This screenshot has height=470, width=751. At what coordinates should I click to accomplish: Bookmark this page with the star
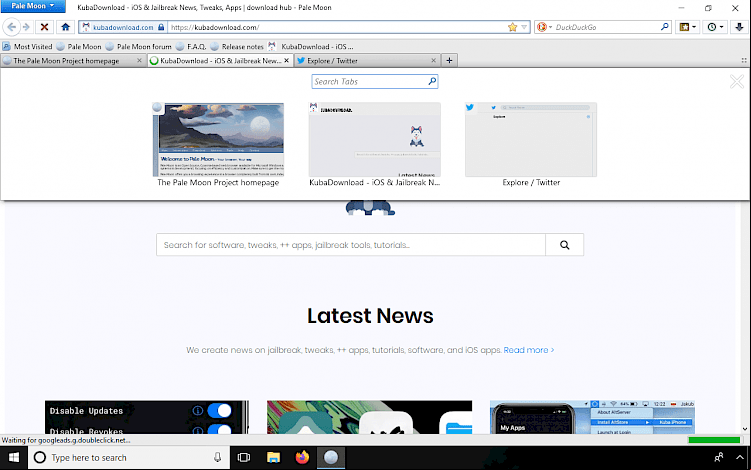[x=512, y=27]
